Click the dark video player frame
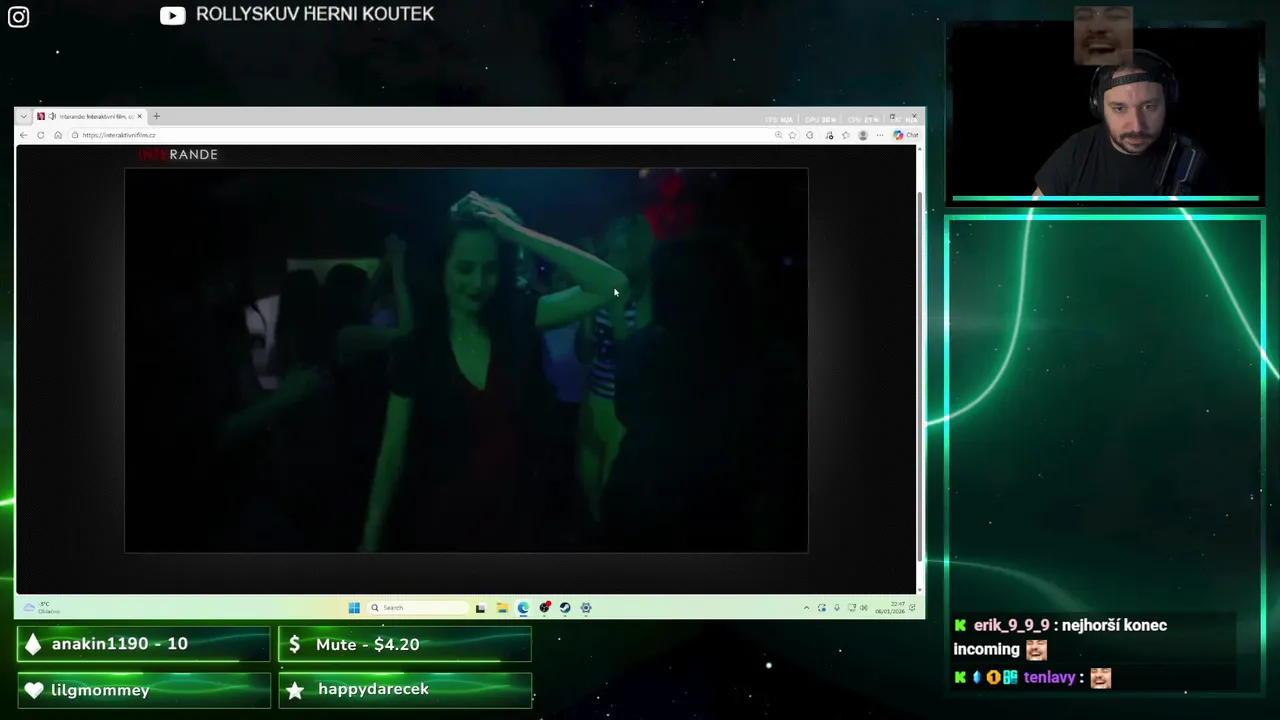 [x=466, y=360]
